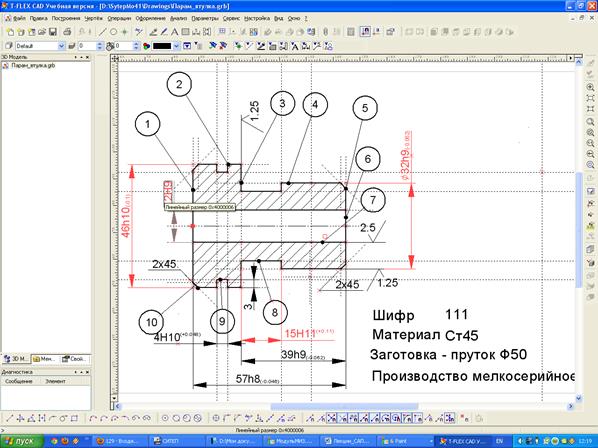Viewport: 598px width, 448px height.
Task: Click the zoom all icon in the right toolbar
Action: (x=590, y=98)
